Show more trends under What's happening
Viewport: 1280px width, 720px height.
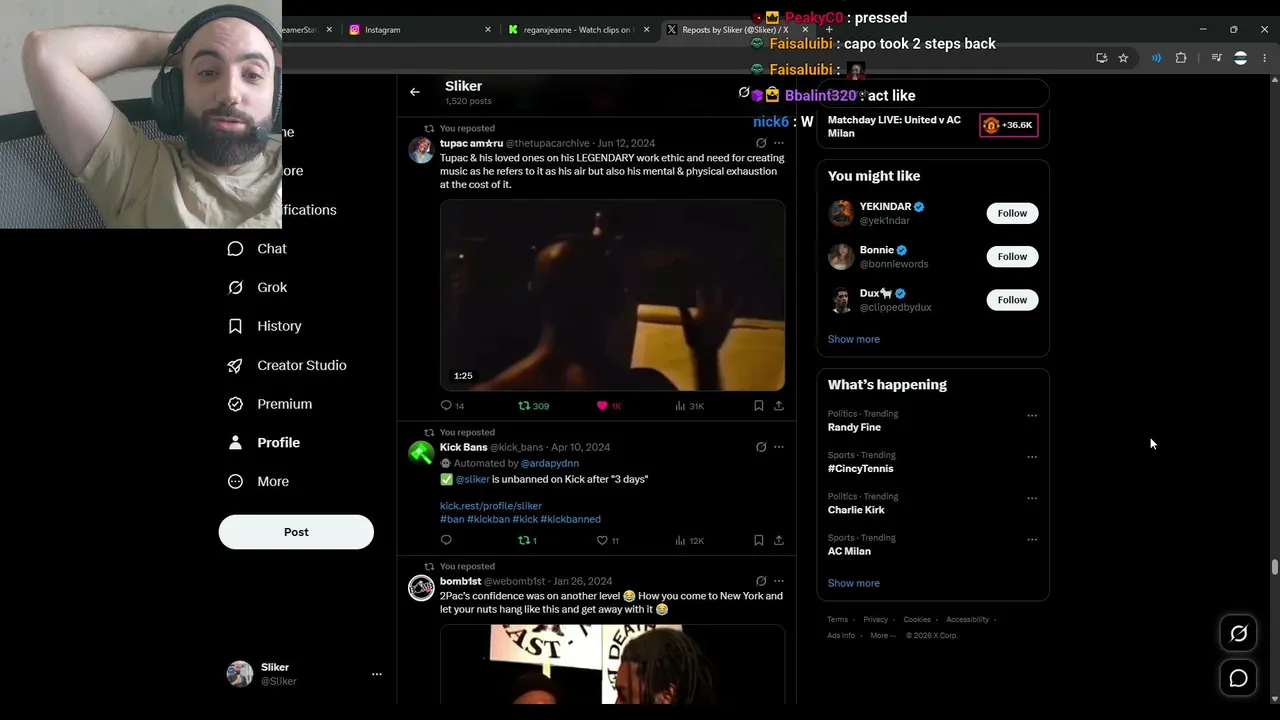pyautogui.click(x=854, y=583)
